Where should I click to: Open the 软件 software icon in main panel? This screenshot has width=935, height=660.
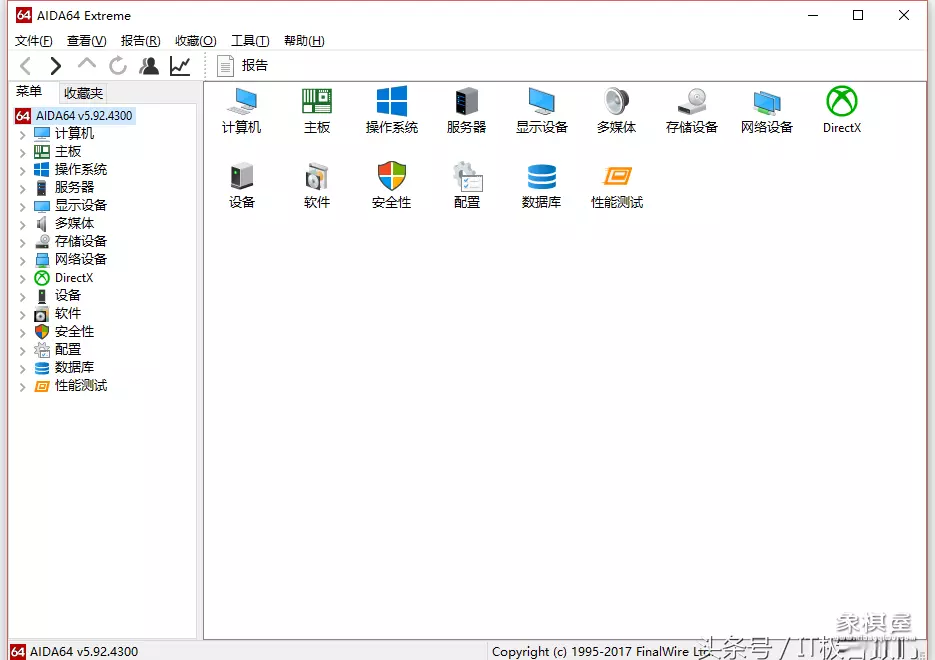(317, 185)
